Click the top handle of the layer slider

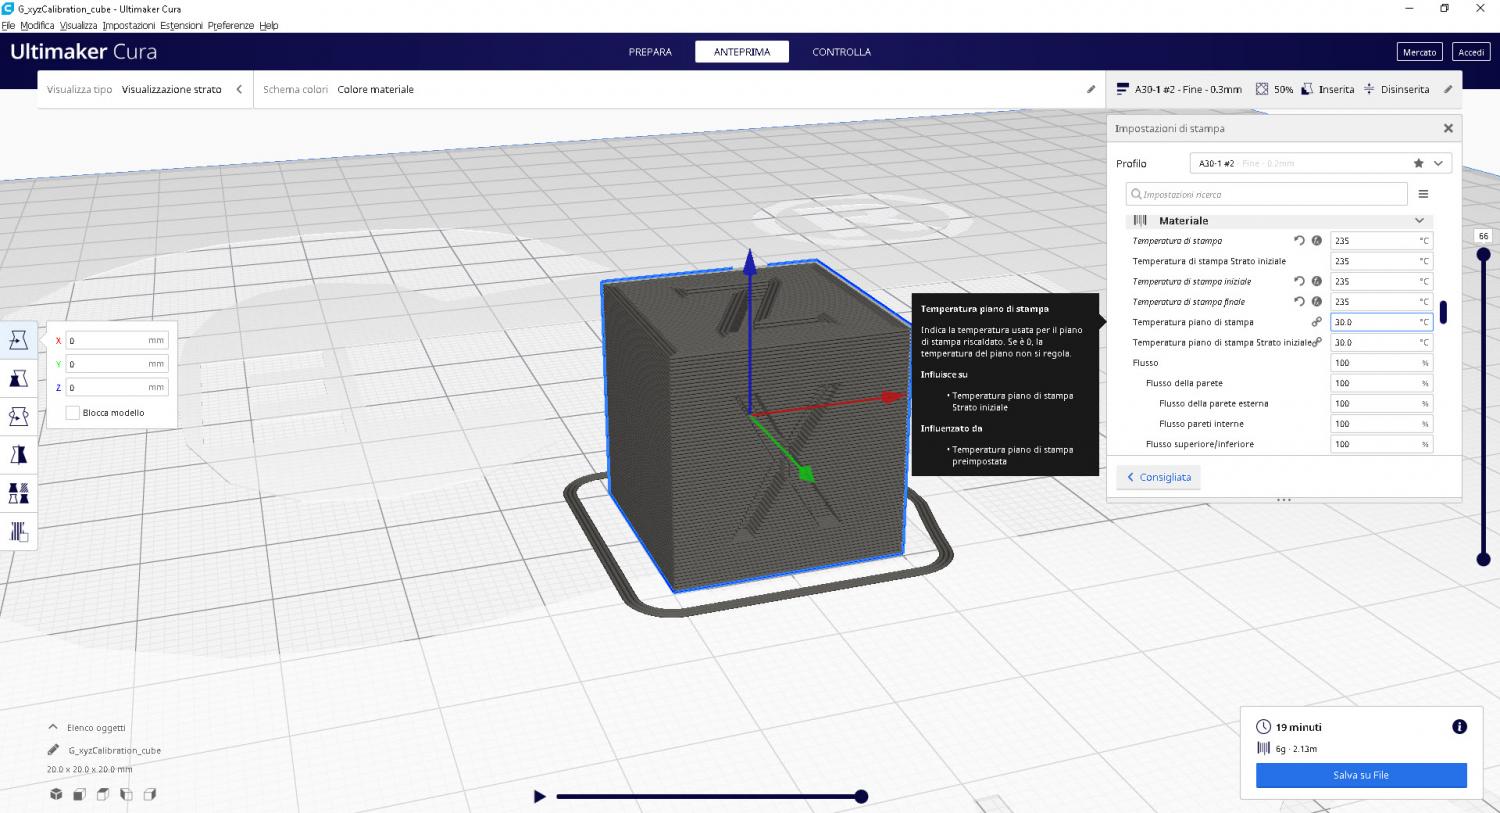point(1483,255)
